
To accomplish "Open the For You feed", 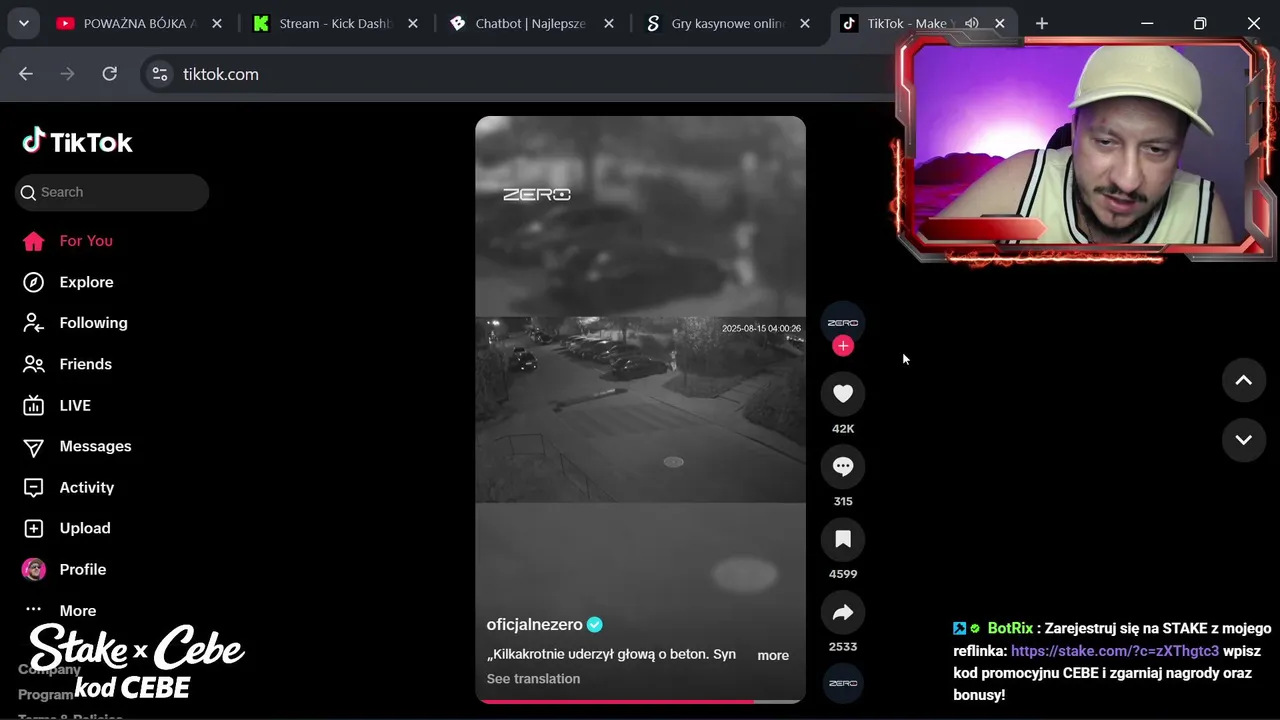I will point(68,241).
